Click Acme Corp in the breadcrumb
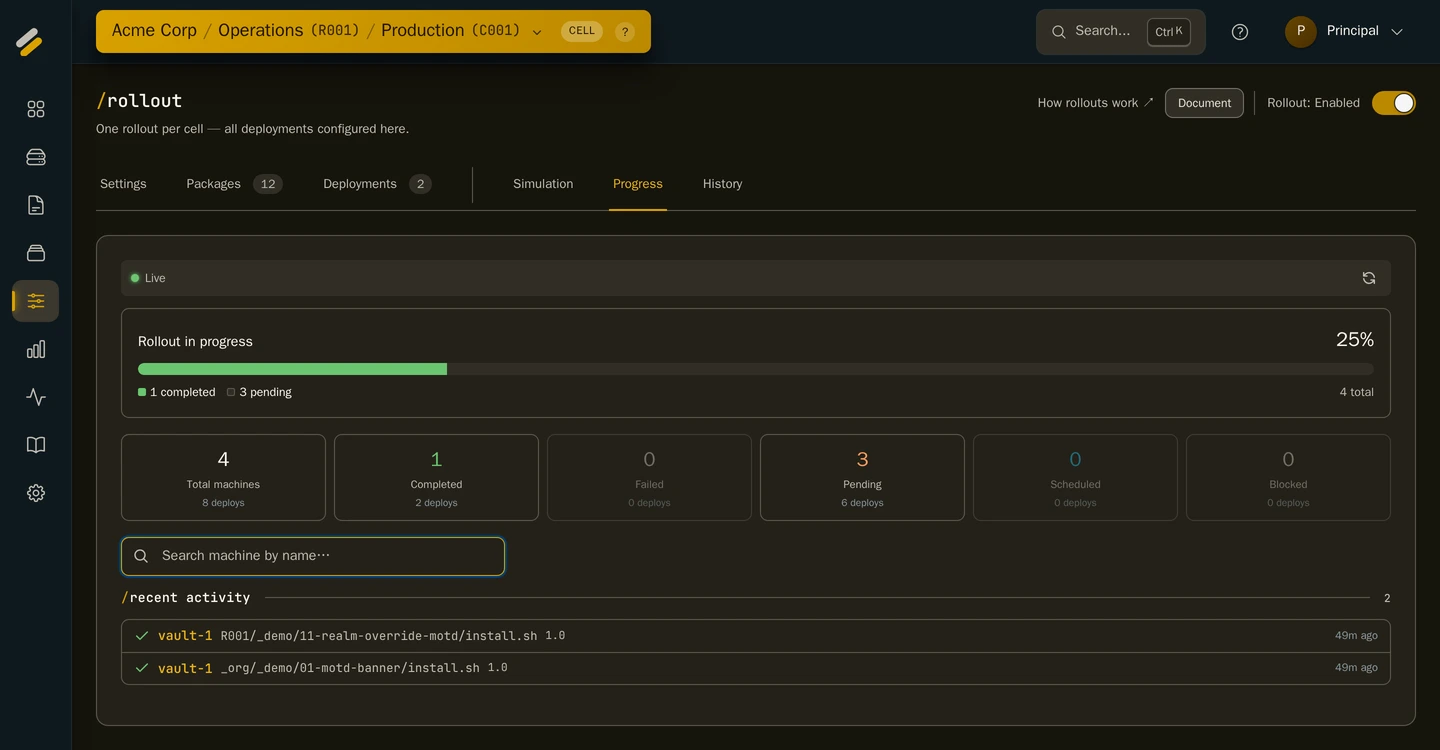This screenshot has height=750, width=1440. tap(154, 30)
